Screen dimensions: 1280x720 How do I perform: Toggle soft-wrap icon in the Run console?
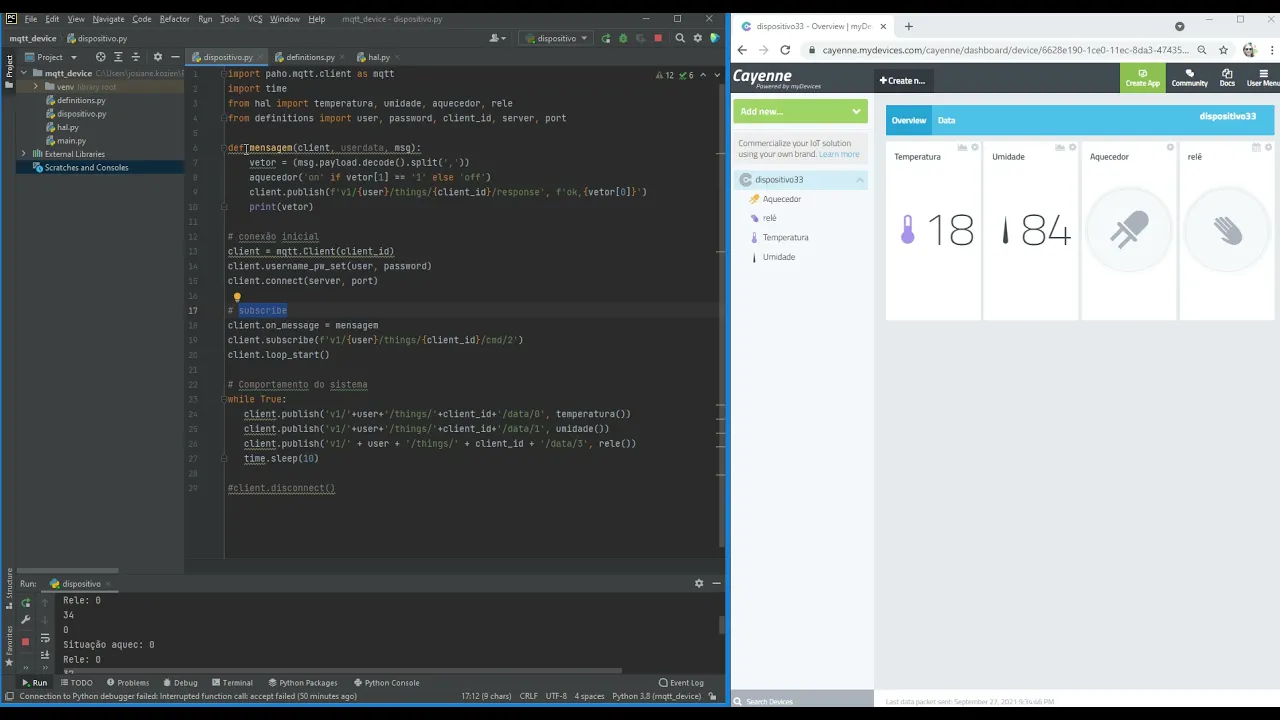[45, 638]
